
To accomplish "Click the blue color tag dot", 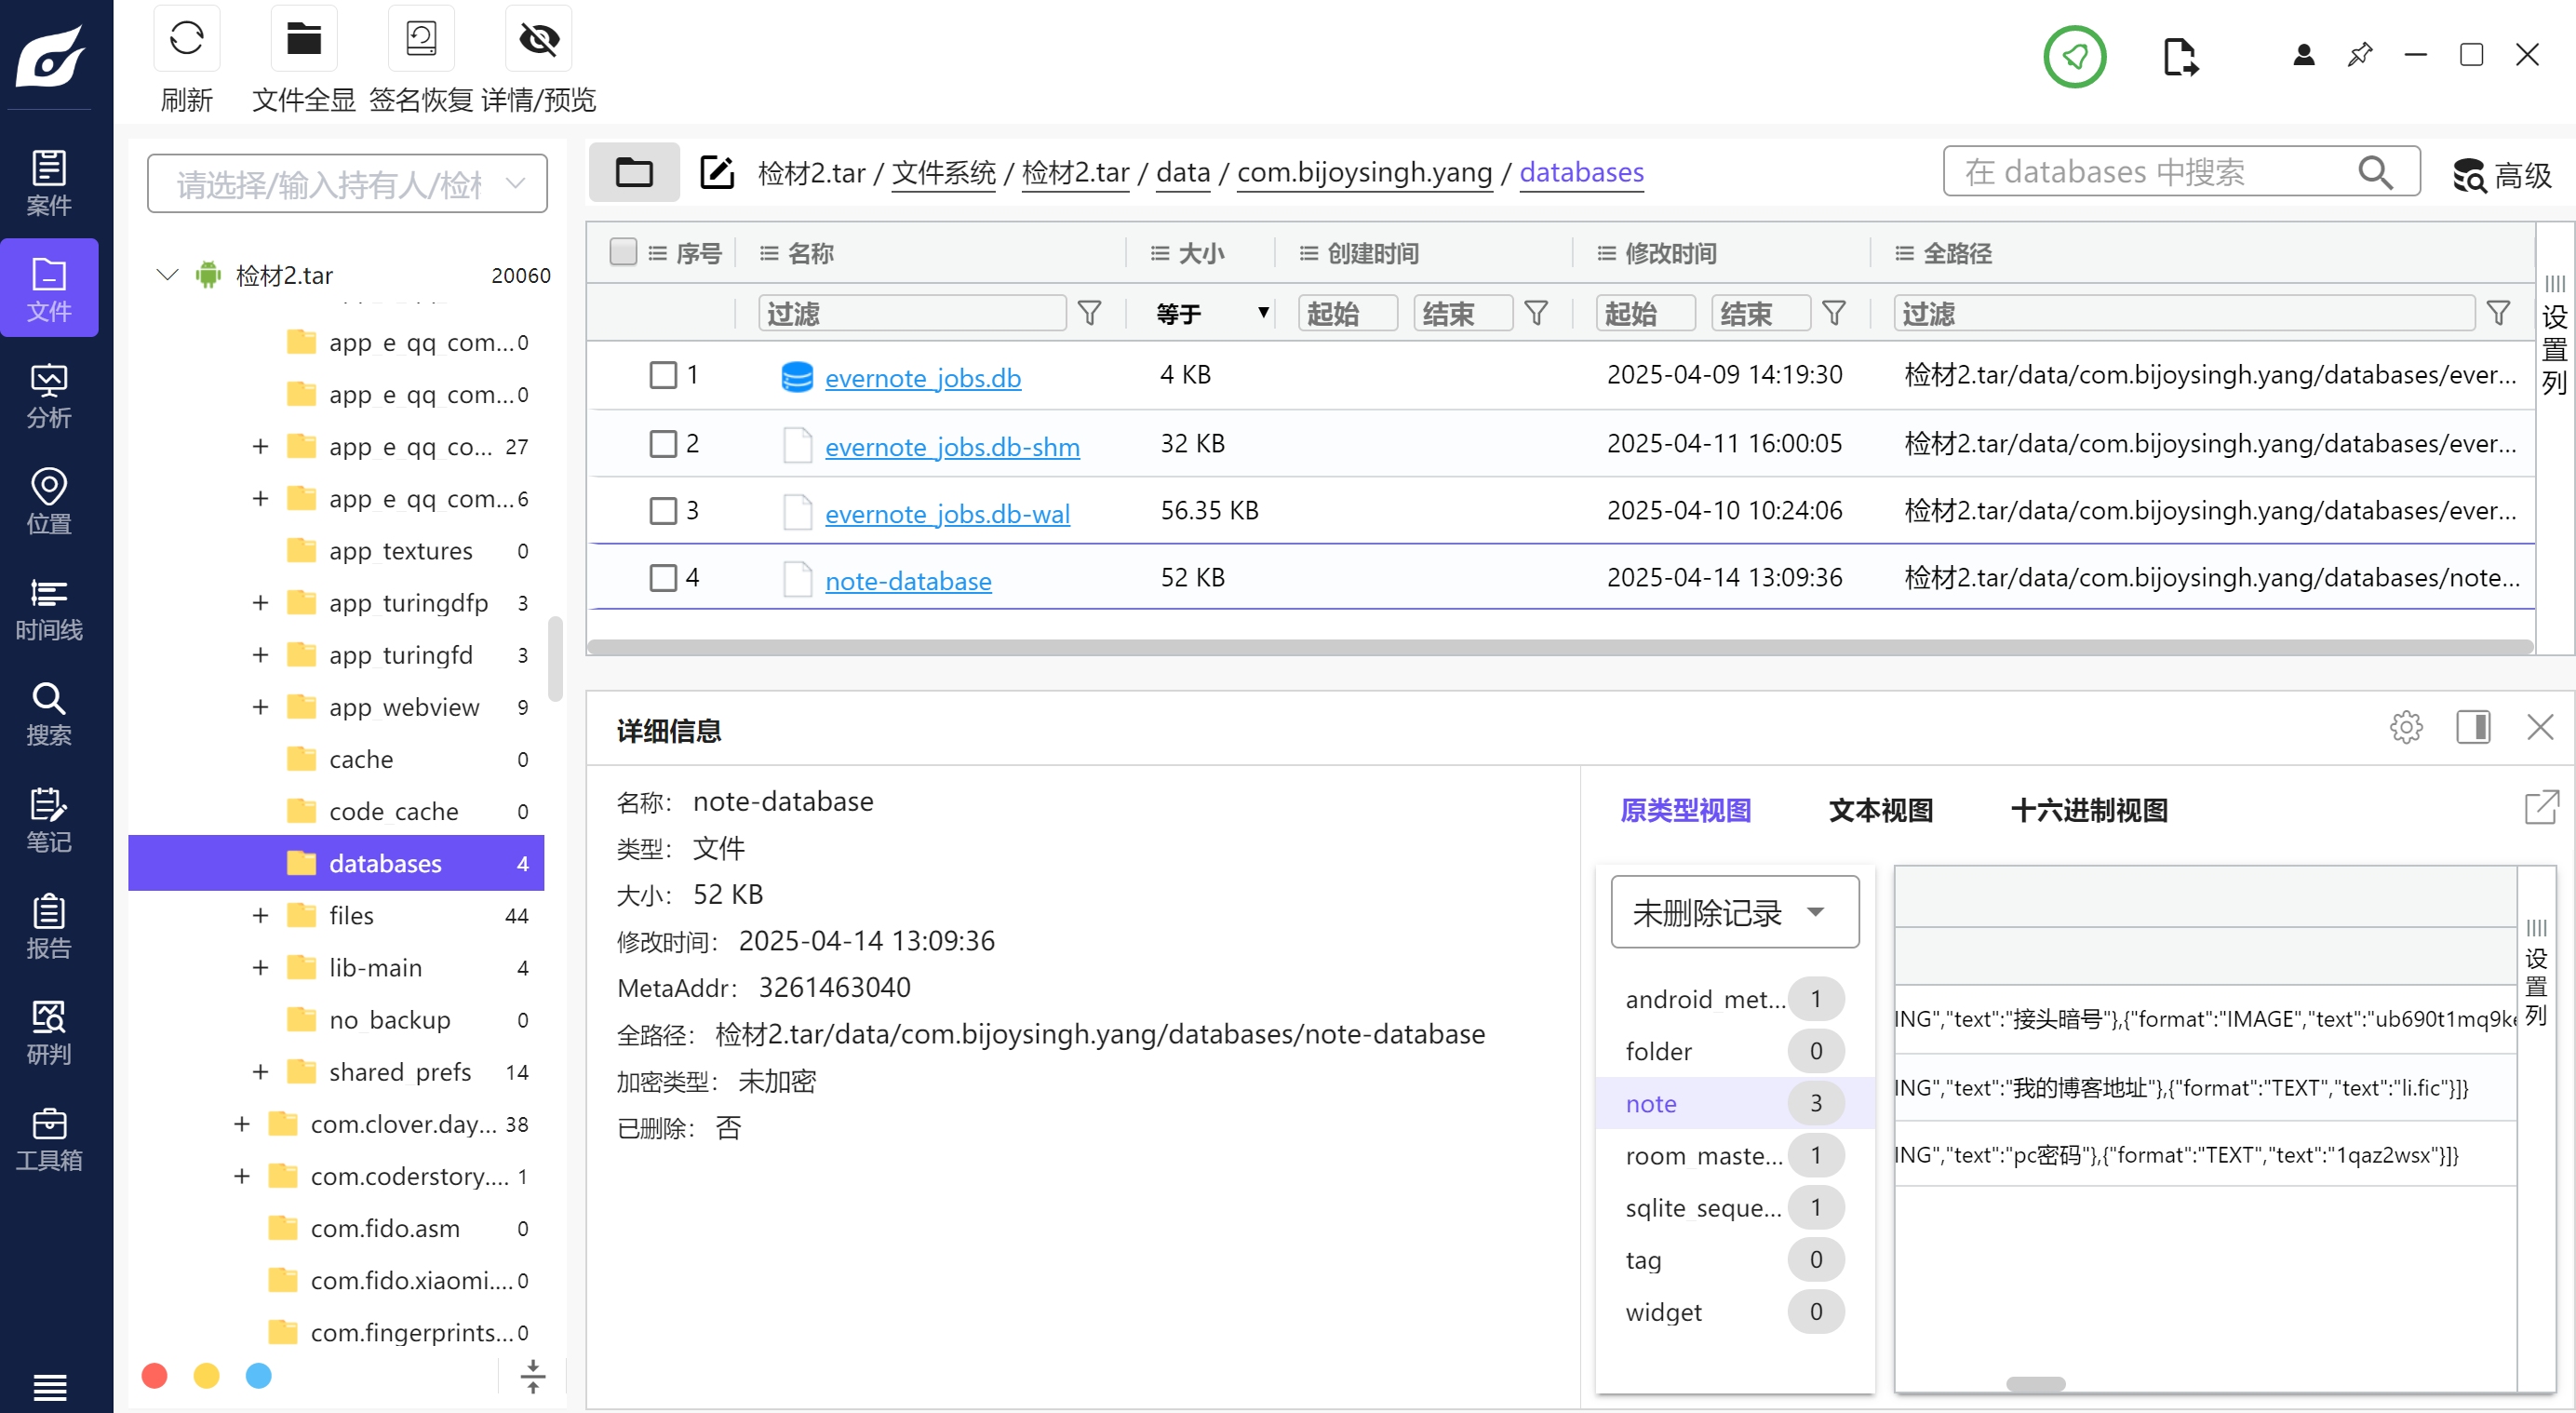I will point(258,1375).
